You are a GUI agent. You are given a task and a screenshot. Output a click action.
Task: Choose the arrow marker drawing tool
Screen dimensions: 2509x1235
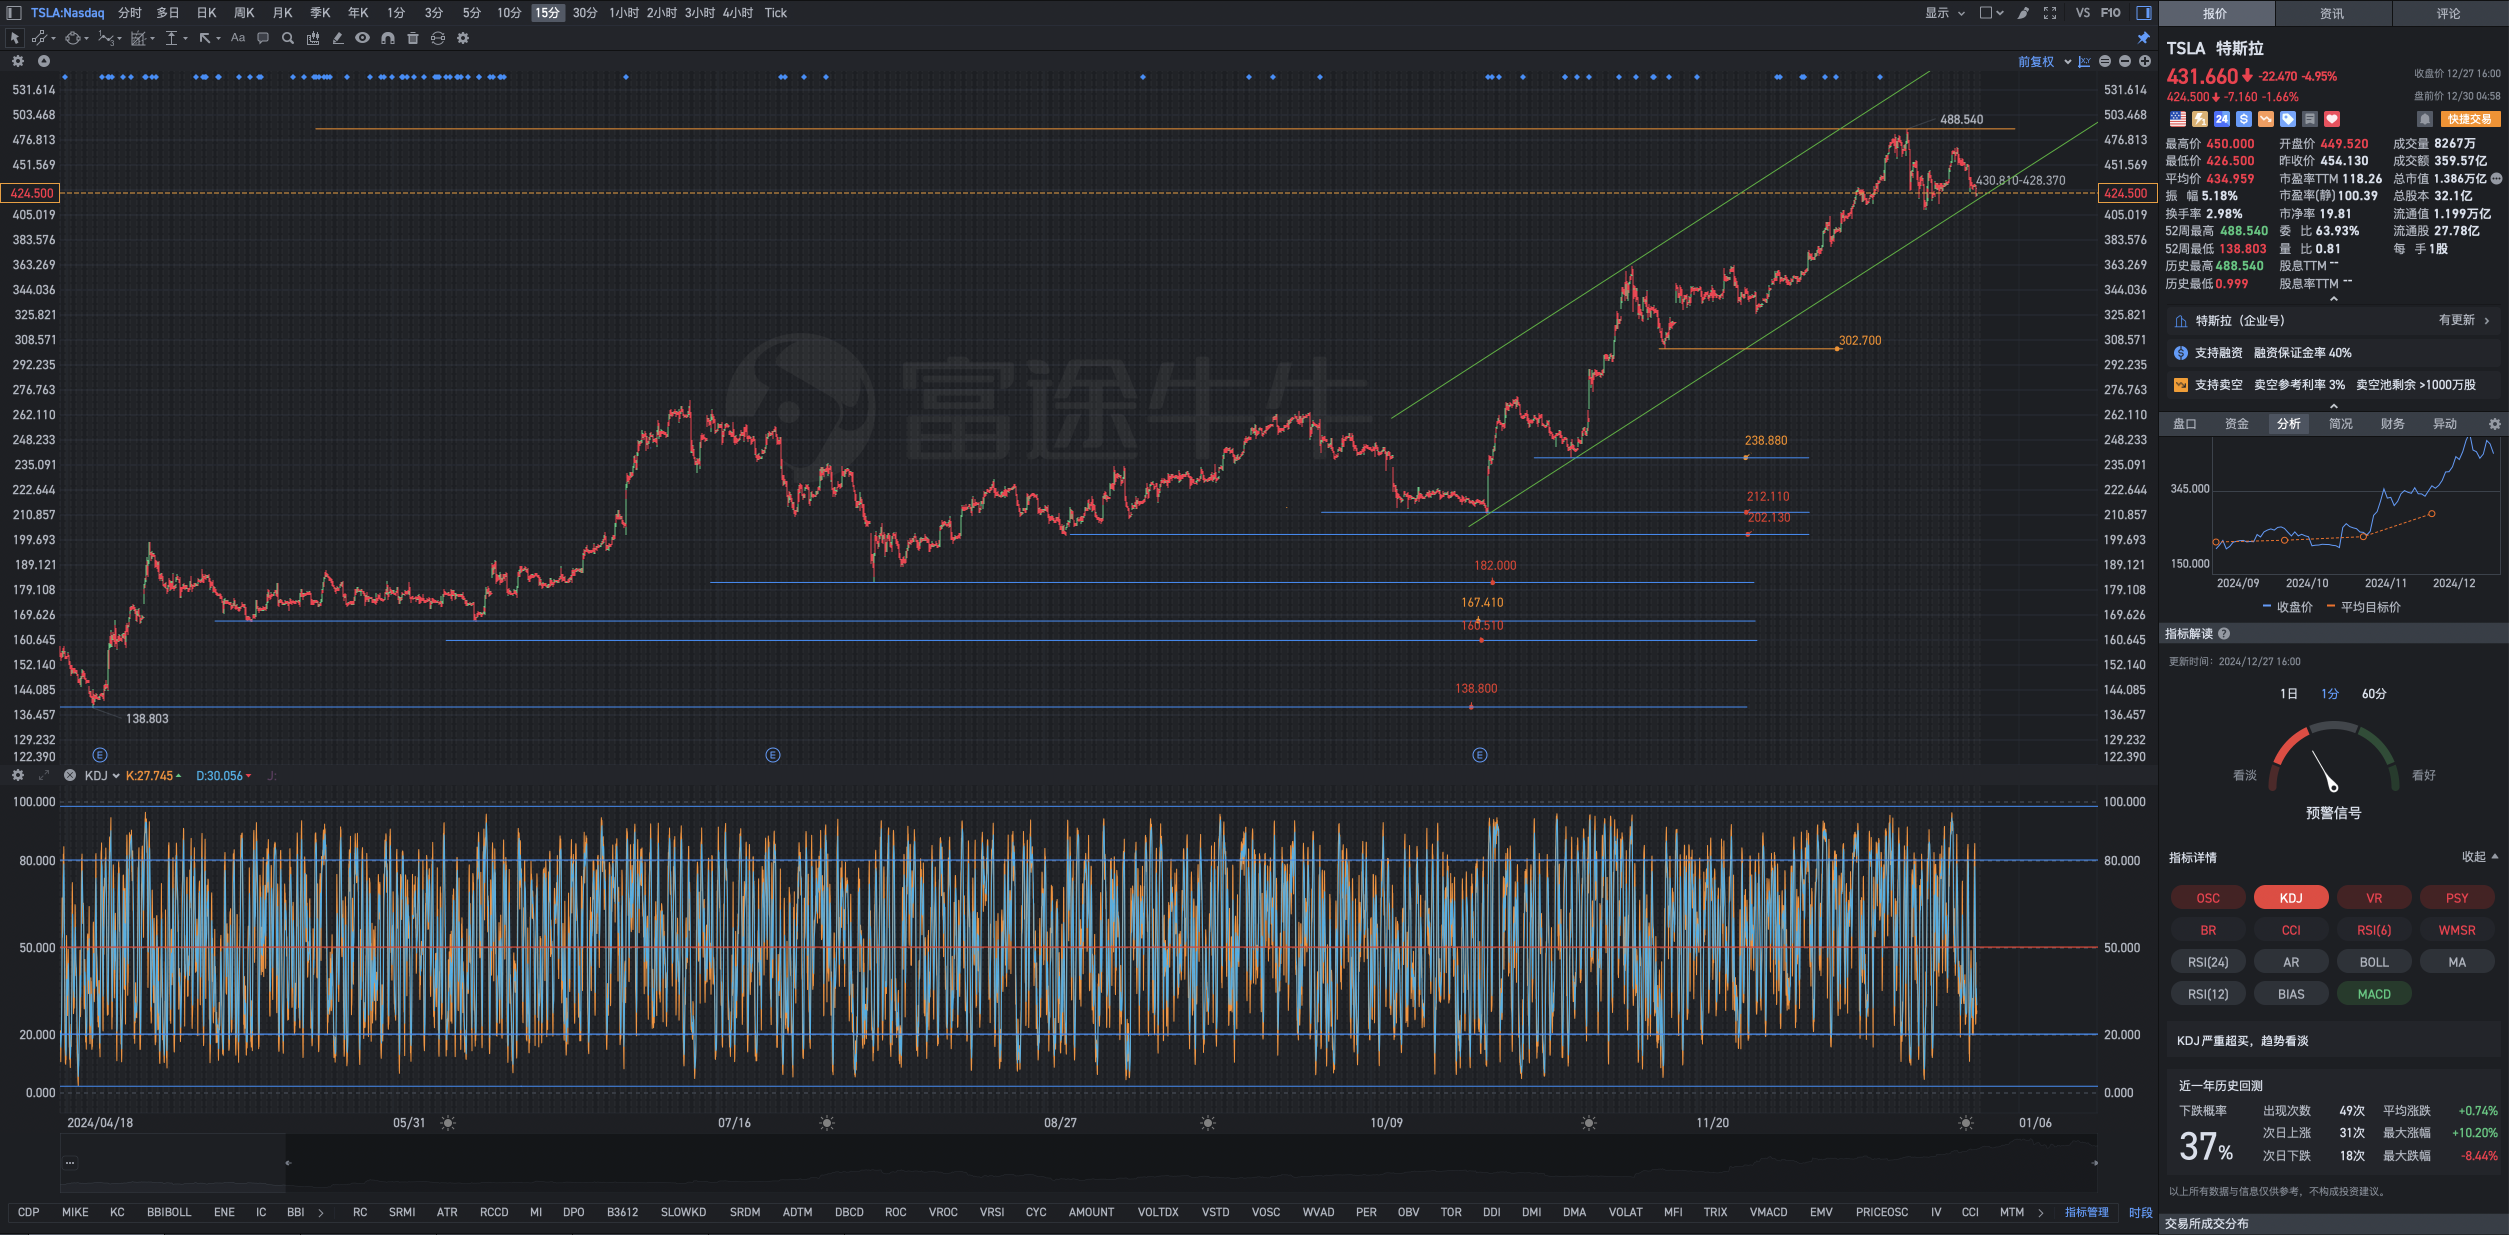205,38
